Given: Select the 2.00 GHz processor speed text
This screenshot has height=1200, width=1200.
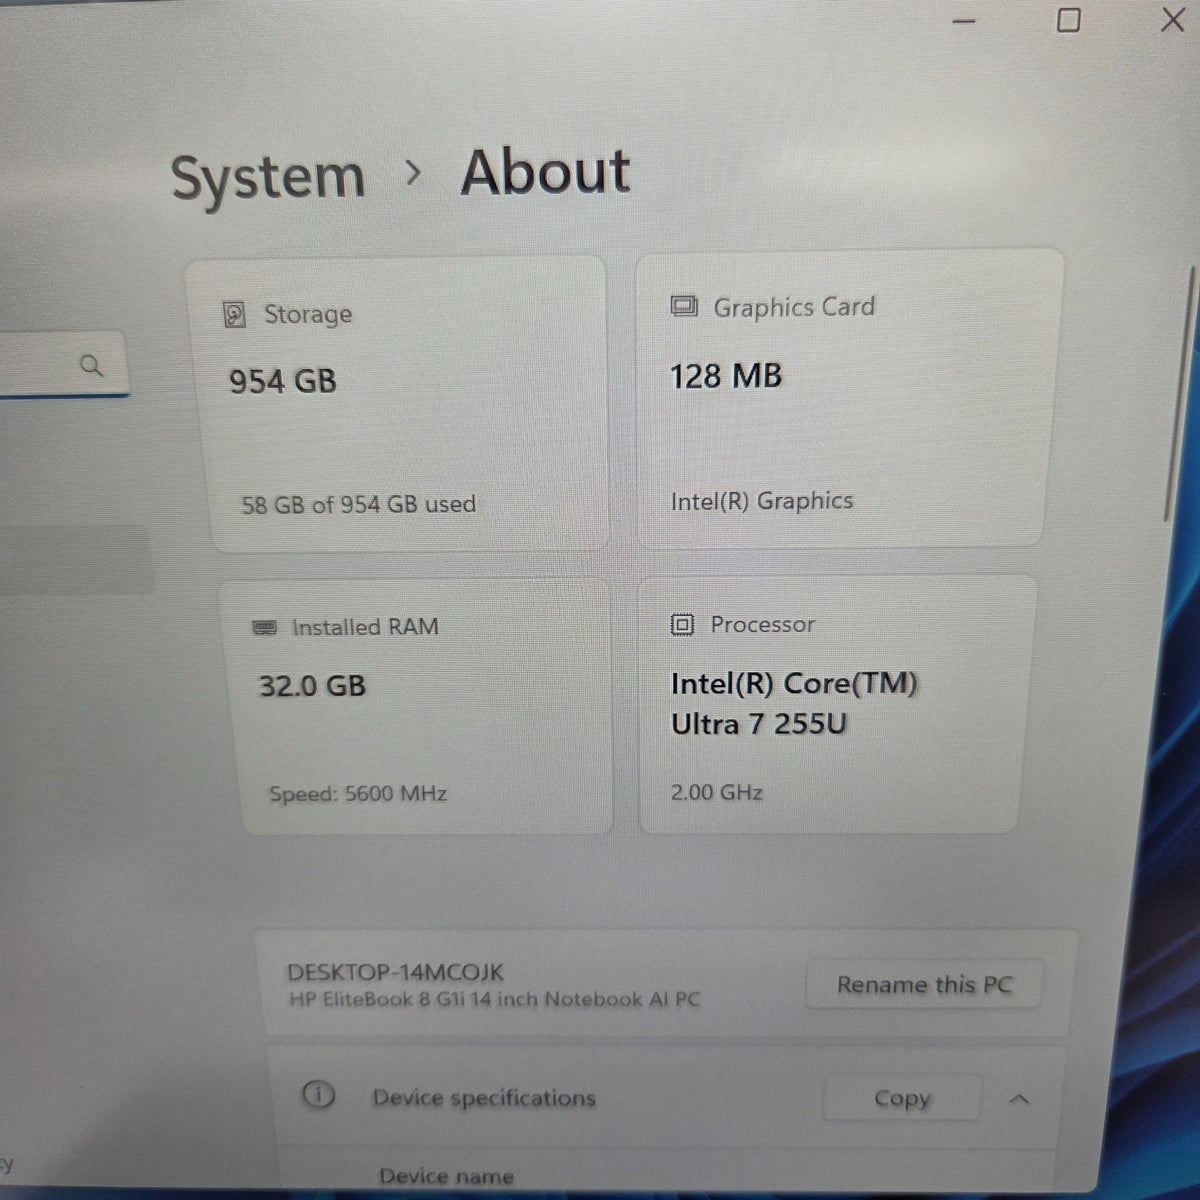Looking at the screenshot, I should pos(716,792).
